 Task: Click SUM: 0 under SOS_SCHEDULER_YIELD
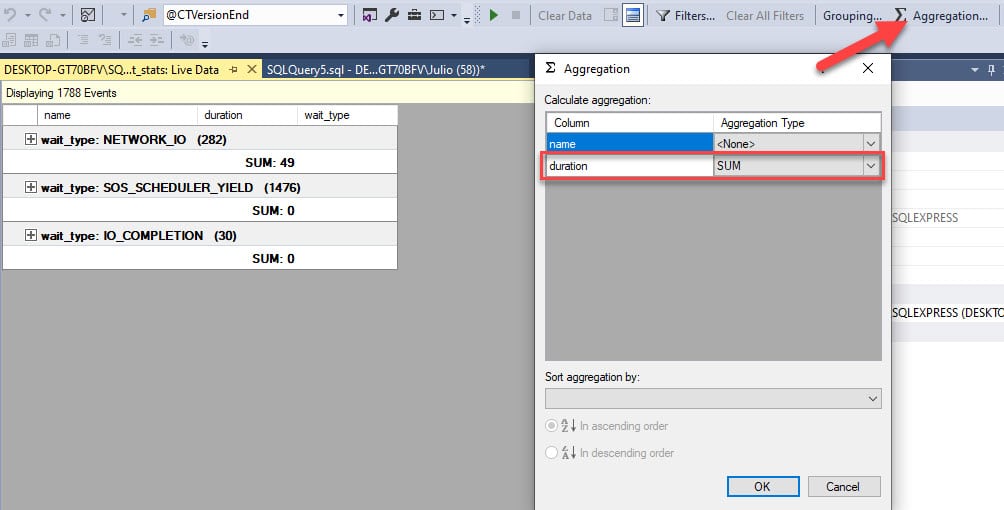(x=200, y=211)
